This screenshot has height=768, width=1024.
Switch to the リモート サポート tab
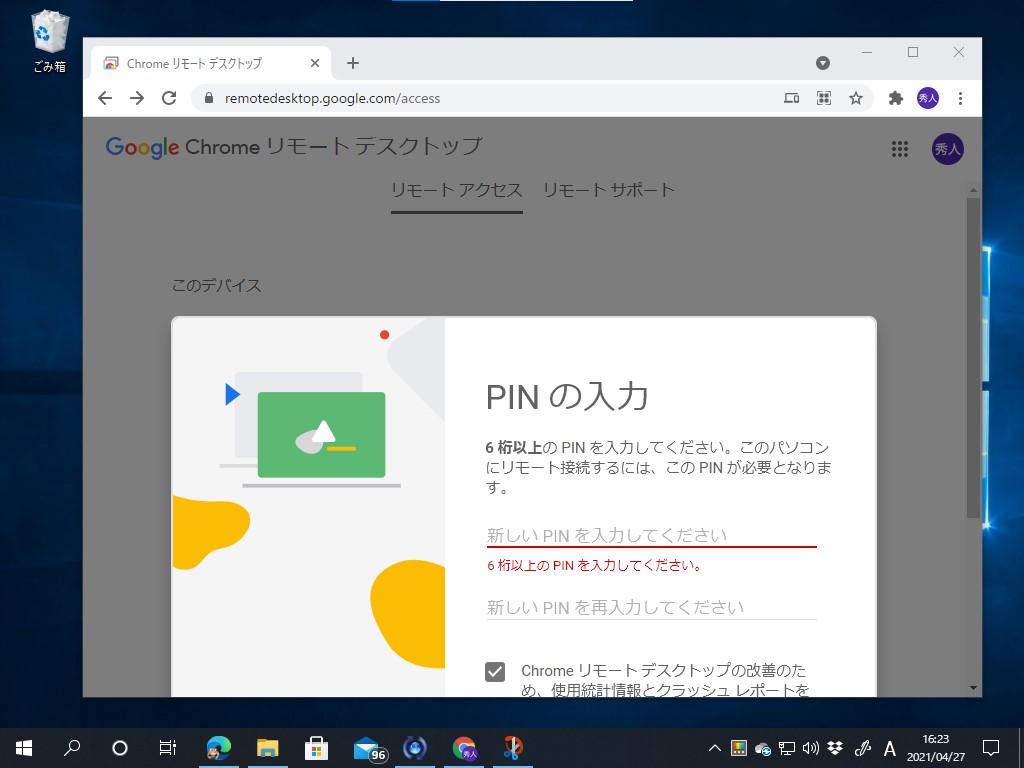click(x=608, y=189)
